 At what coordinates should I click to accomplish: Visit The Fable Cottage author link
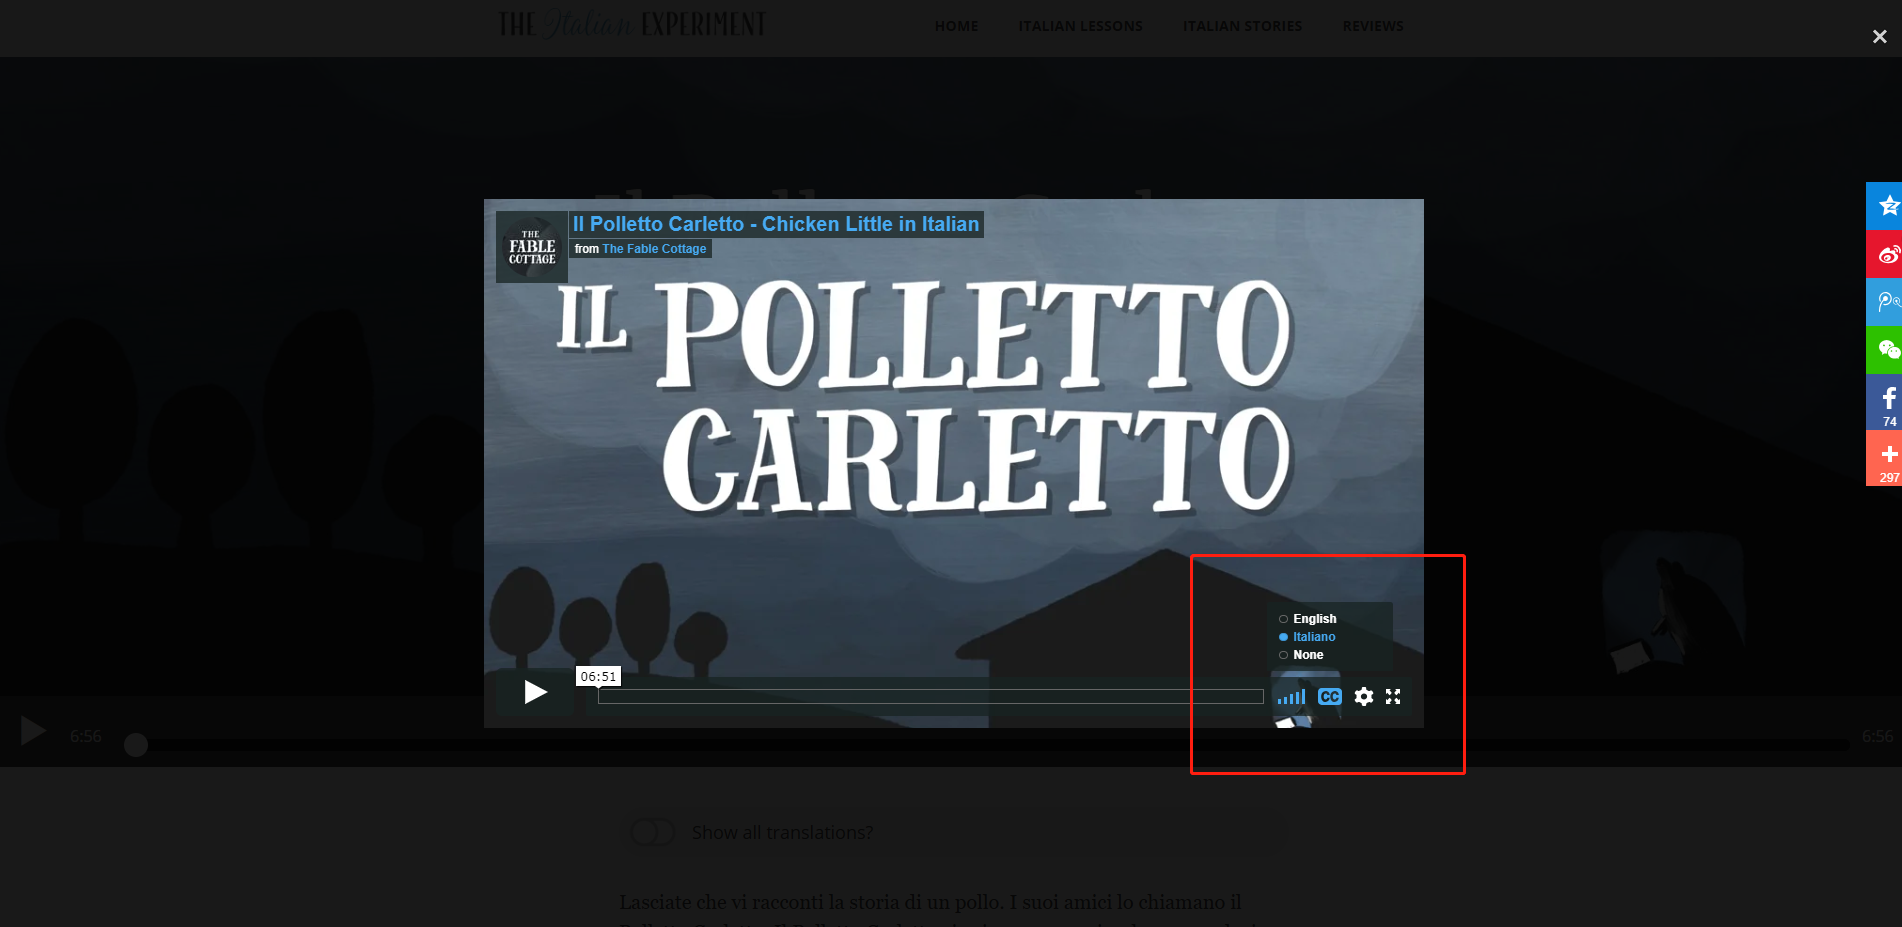tap(654, 249)
